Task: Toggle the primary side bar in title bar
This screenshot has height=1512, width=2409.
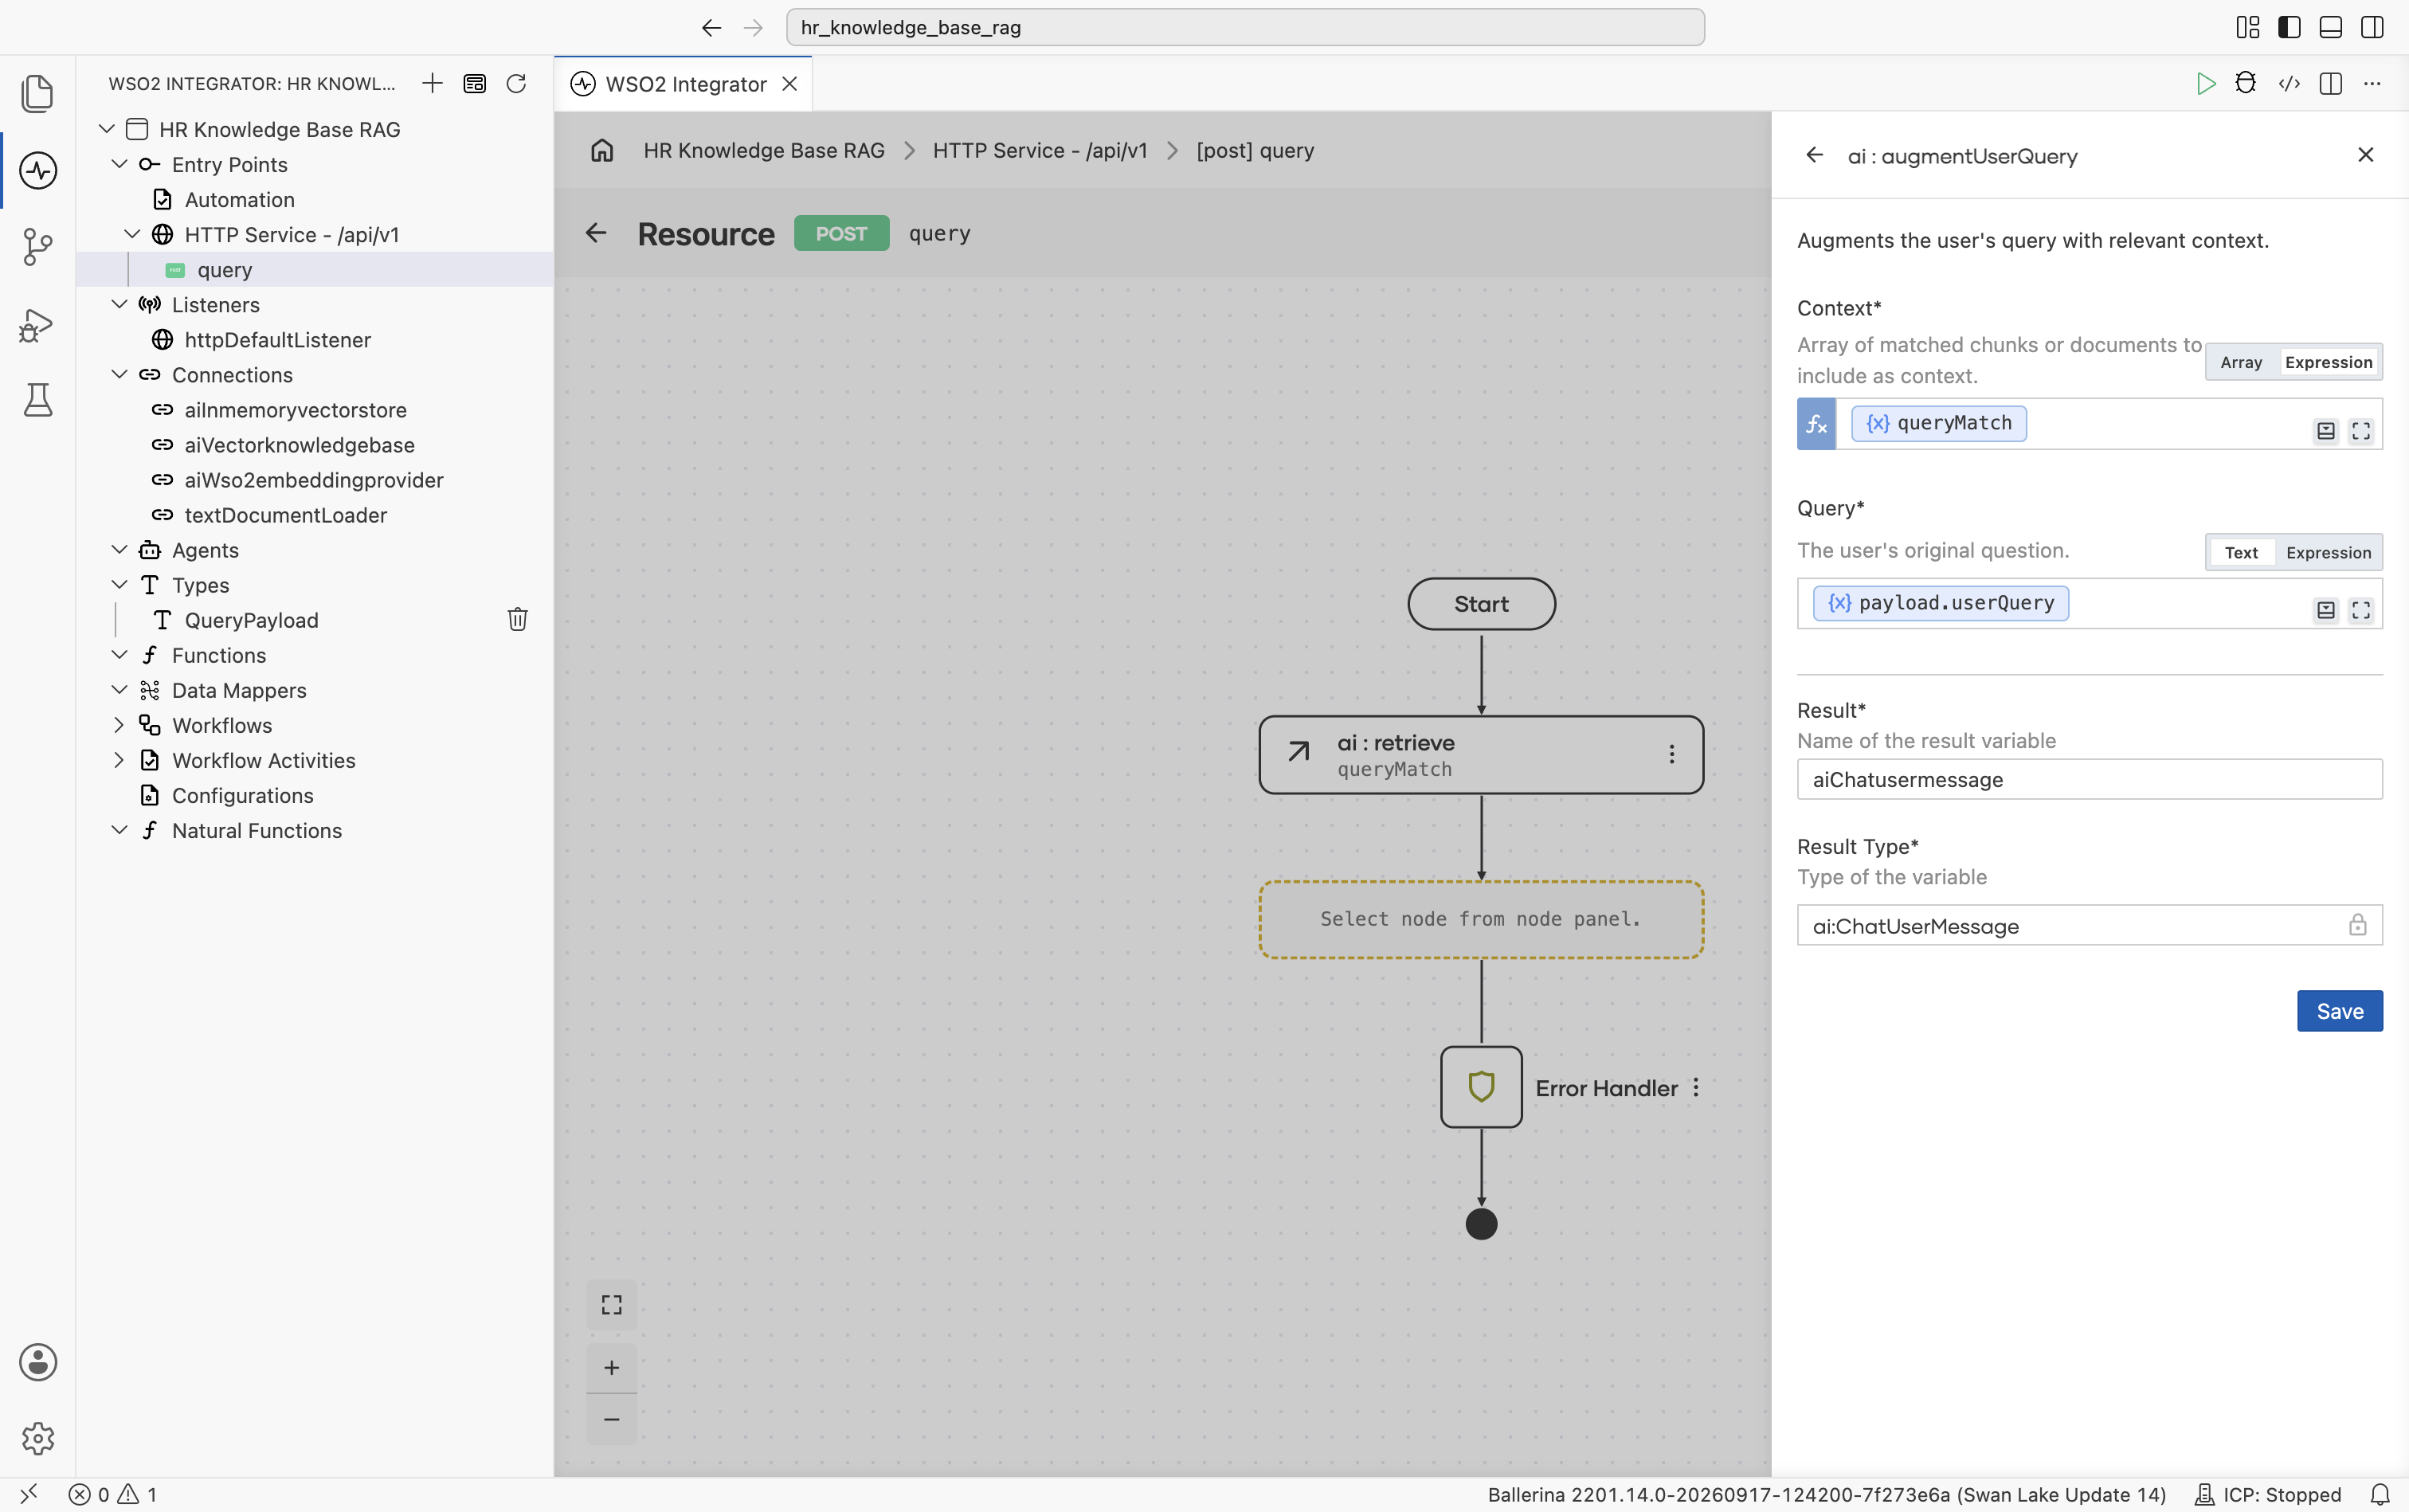Action: point(2289,27)
